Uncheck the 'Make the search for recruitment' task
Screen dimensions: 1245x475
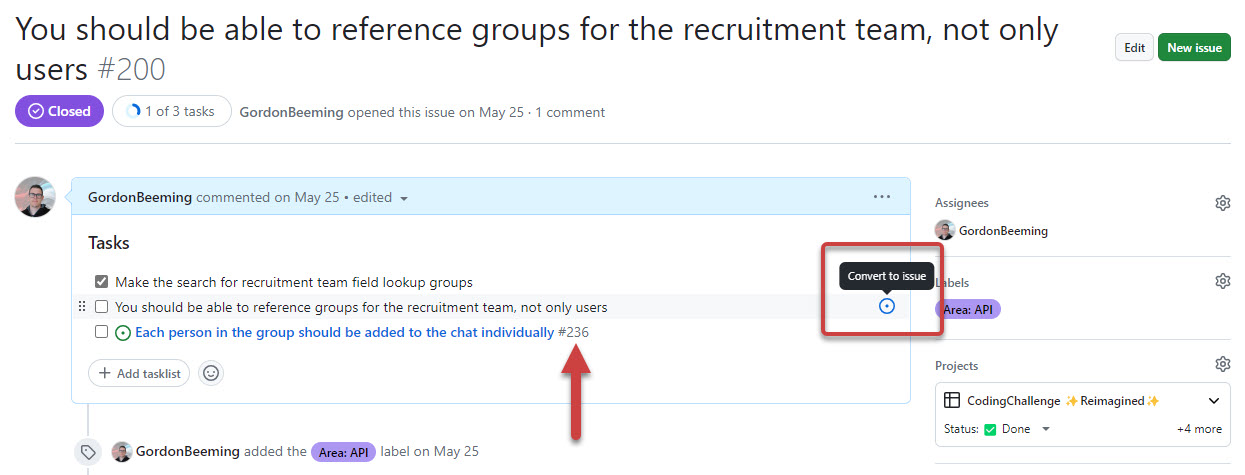[x=101, y=282]
